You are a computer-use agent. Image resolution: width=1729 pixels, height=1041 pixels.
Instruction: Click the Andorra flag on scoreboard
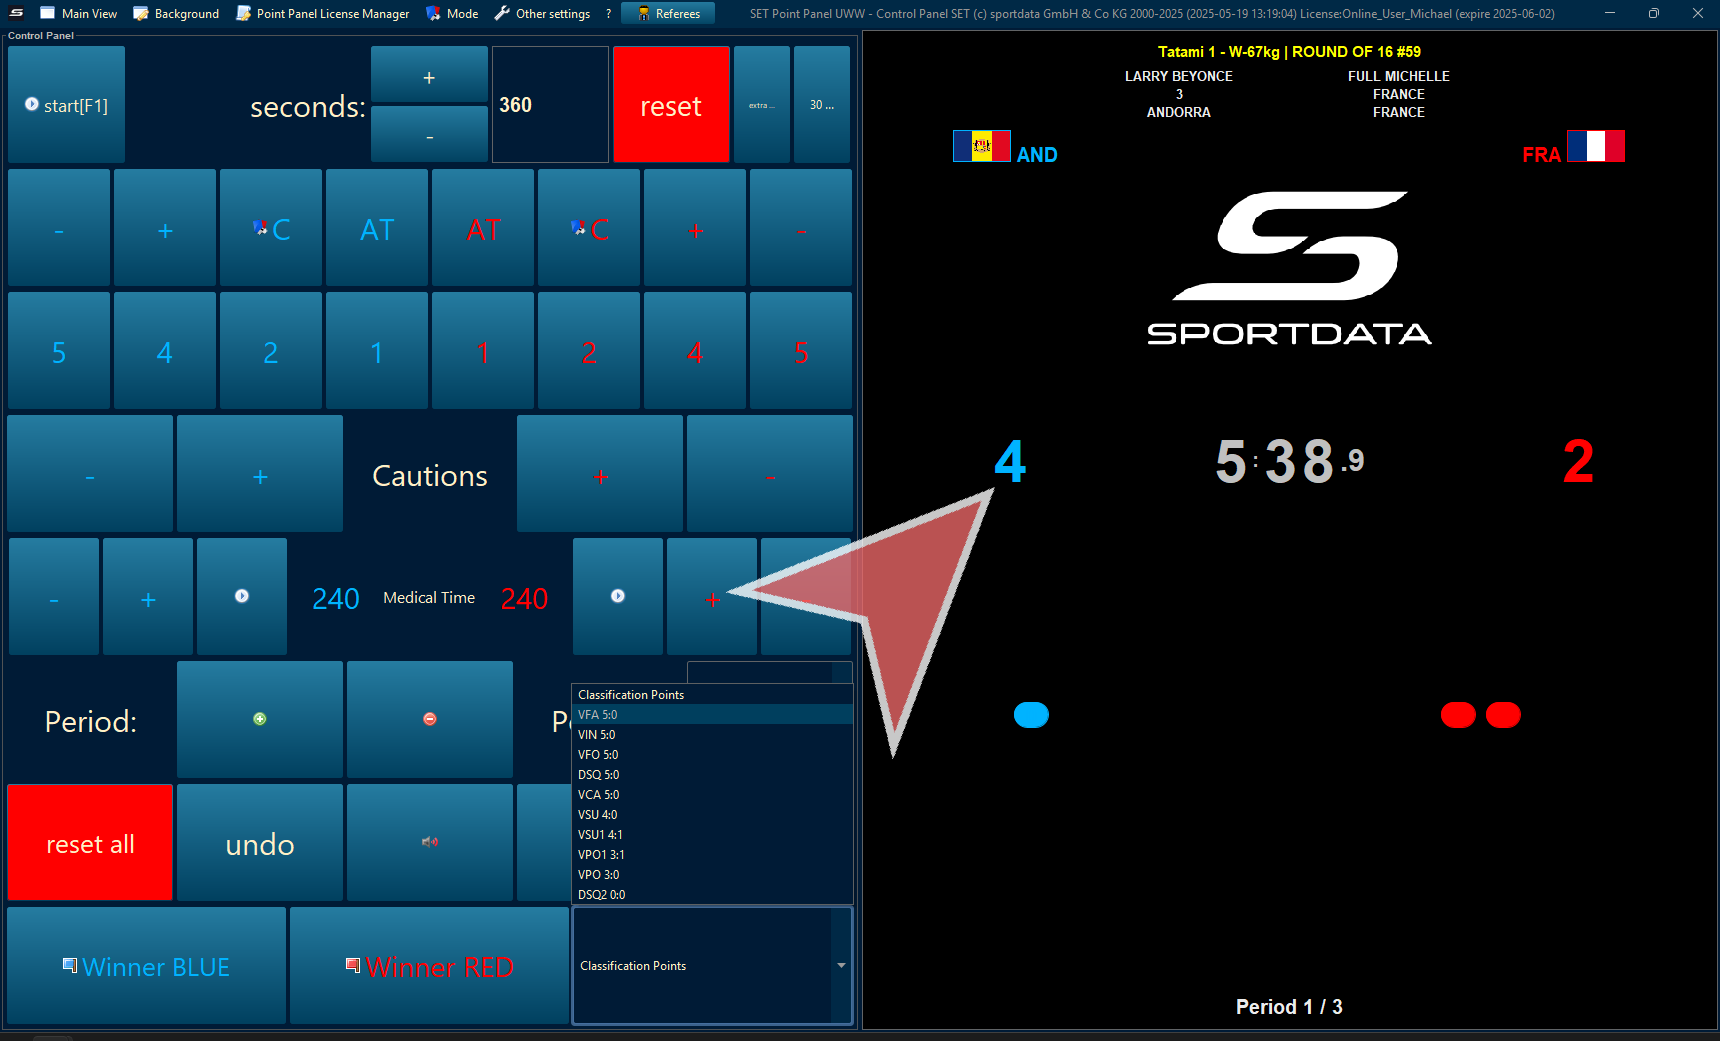pyautogui.click(x=982, y=146)
